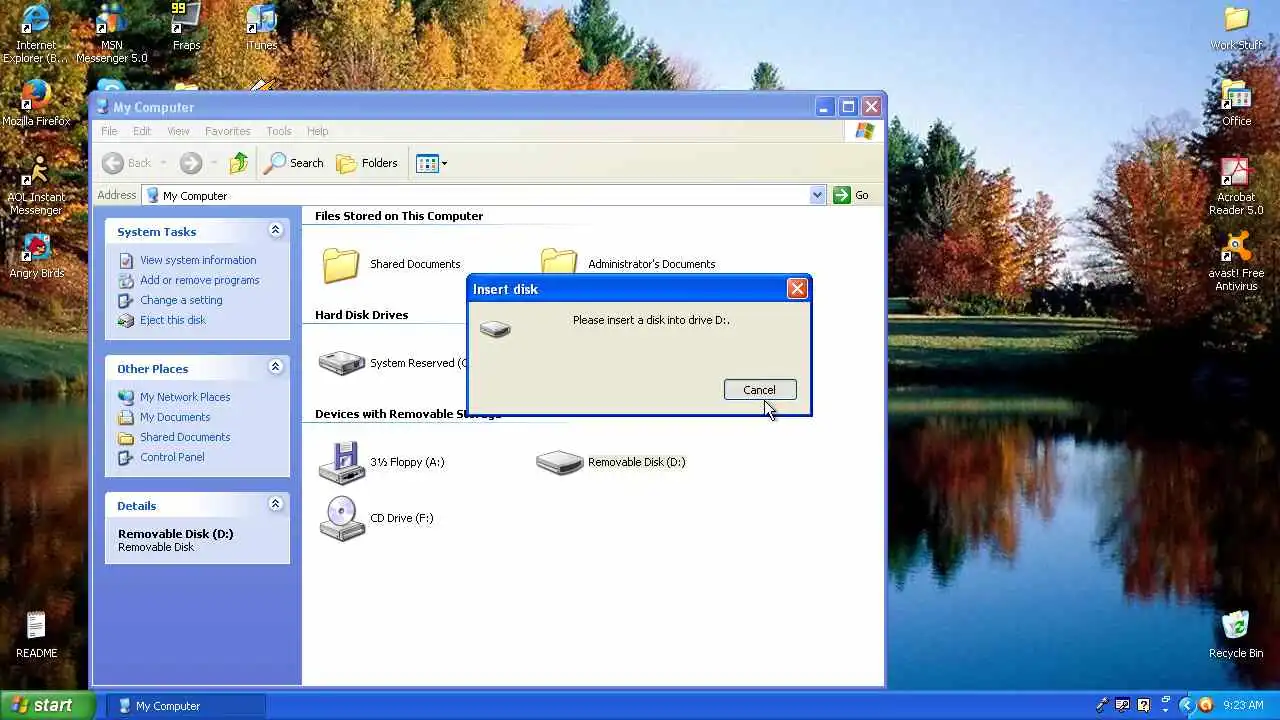Select the 3½ Floppy (A:) drive
The width and height of the screenshot is (1280, 720).
pyautogui.click(x=342, y=462)
